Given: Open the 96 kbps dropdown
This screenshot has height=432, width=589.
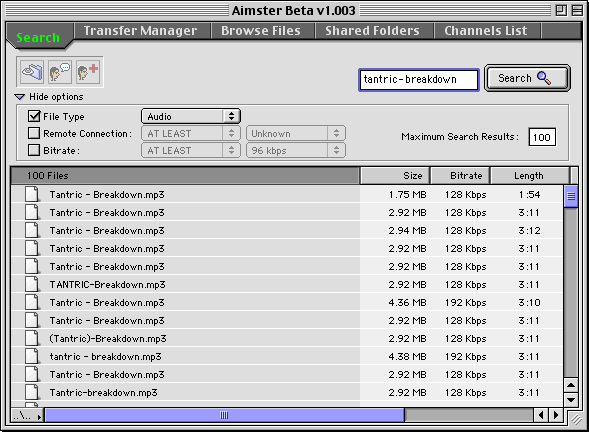Looking at the screenshot, I should (296, 150).
